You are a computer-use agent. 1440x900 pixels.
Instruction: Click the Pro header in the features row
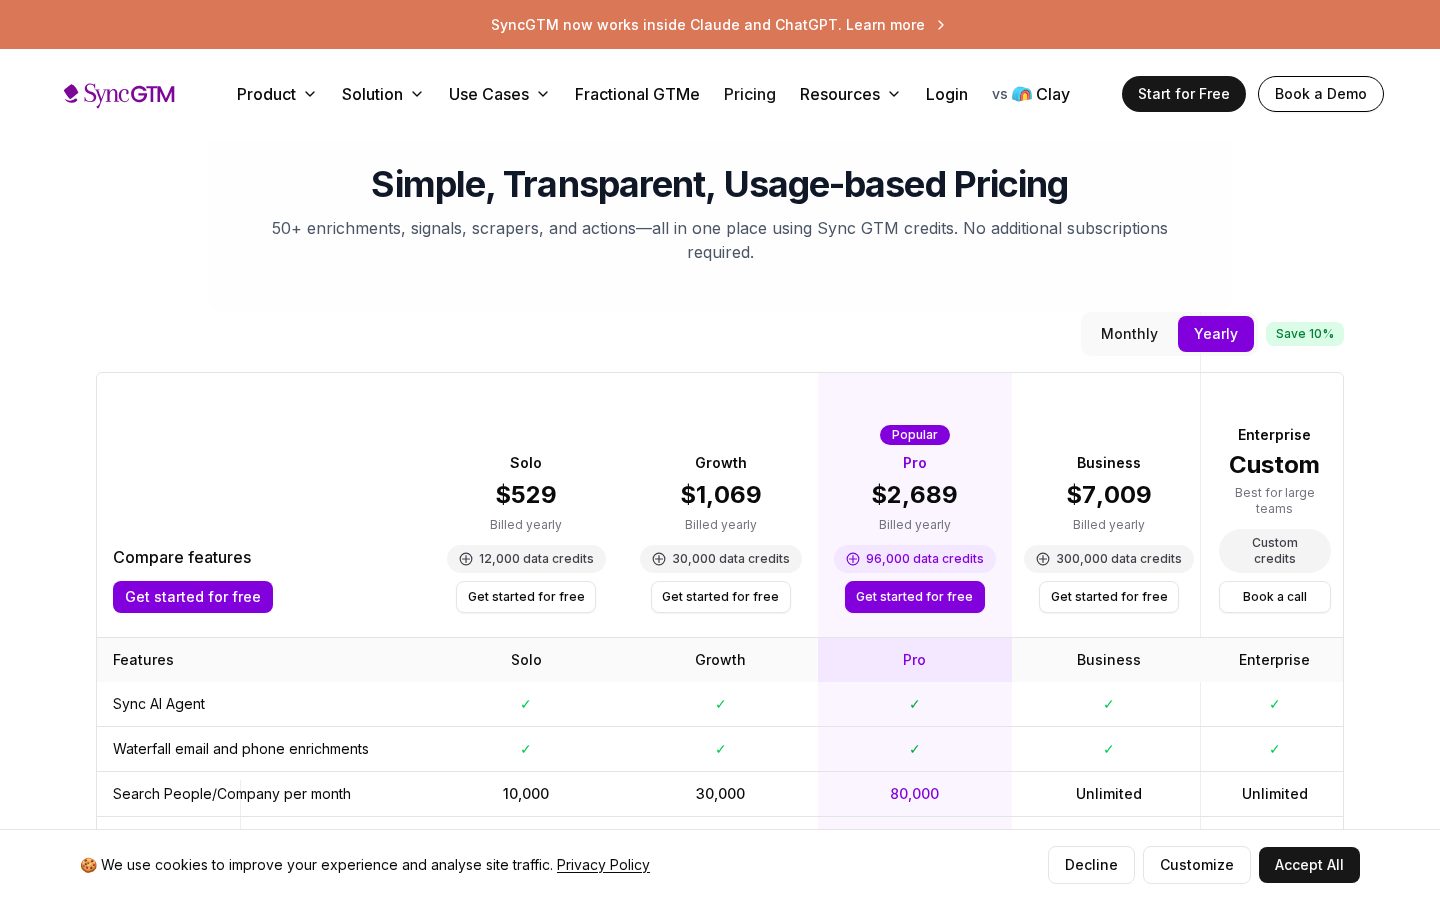(915, 660)
